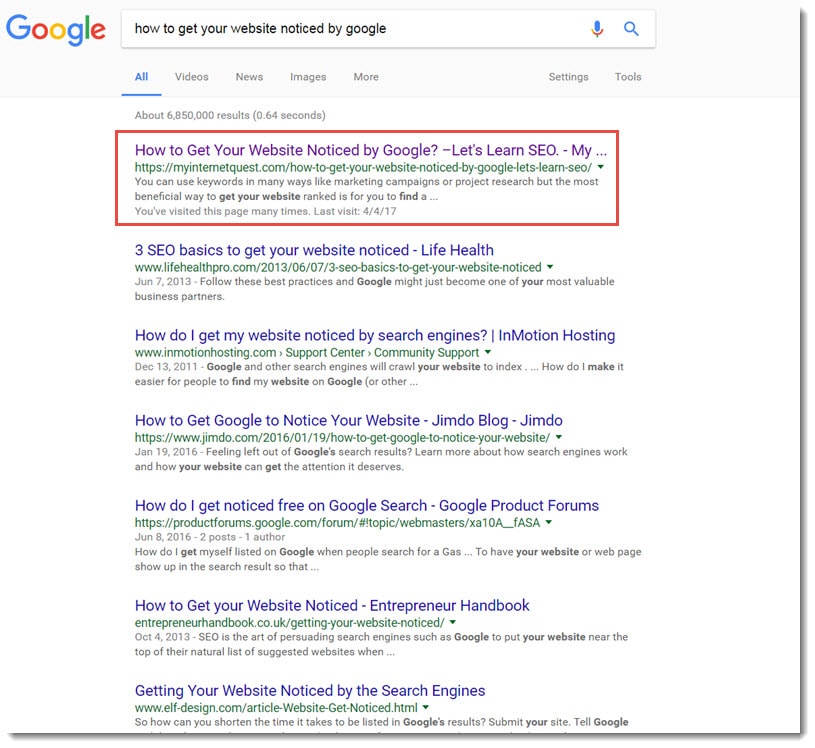Click the www.lifehealthpro.com green URL text
Image resolution: width=815 pixels, height=748 pixels.
coord(338,267)
